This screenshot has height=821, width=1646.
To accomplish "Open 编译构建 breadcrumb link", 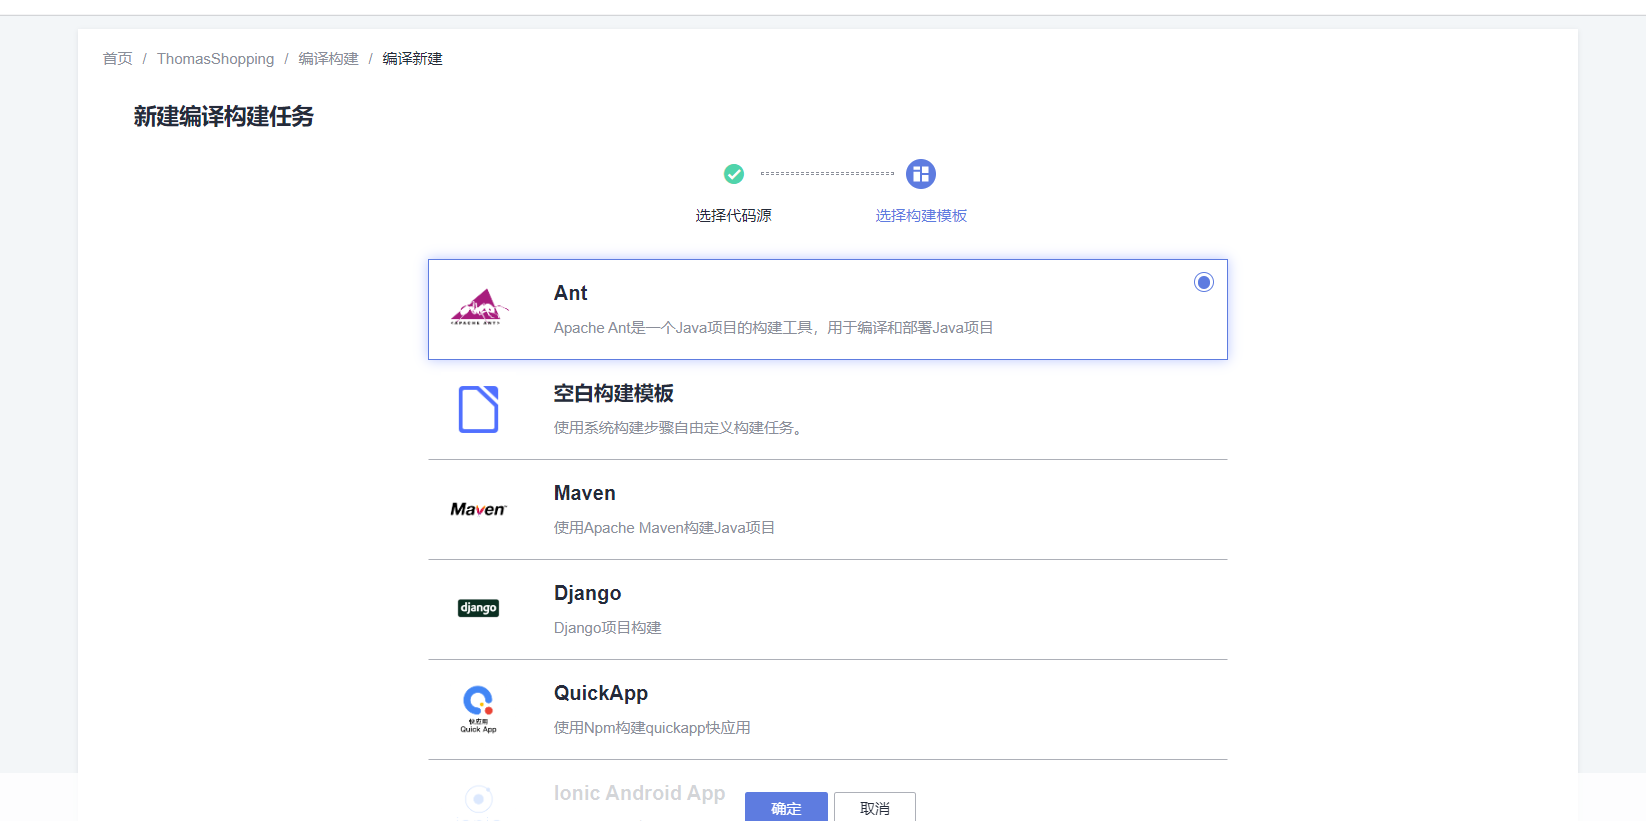I will coord(328,59).
